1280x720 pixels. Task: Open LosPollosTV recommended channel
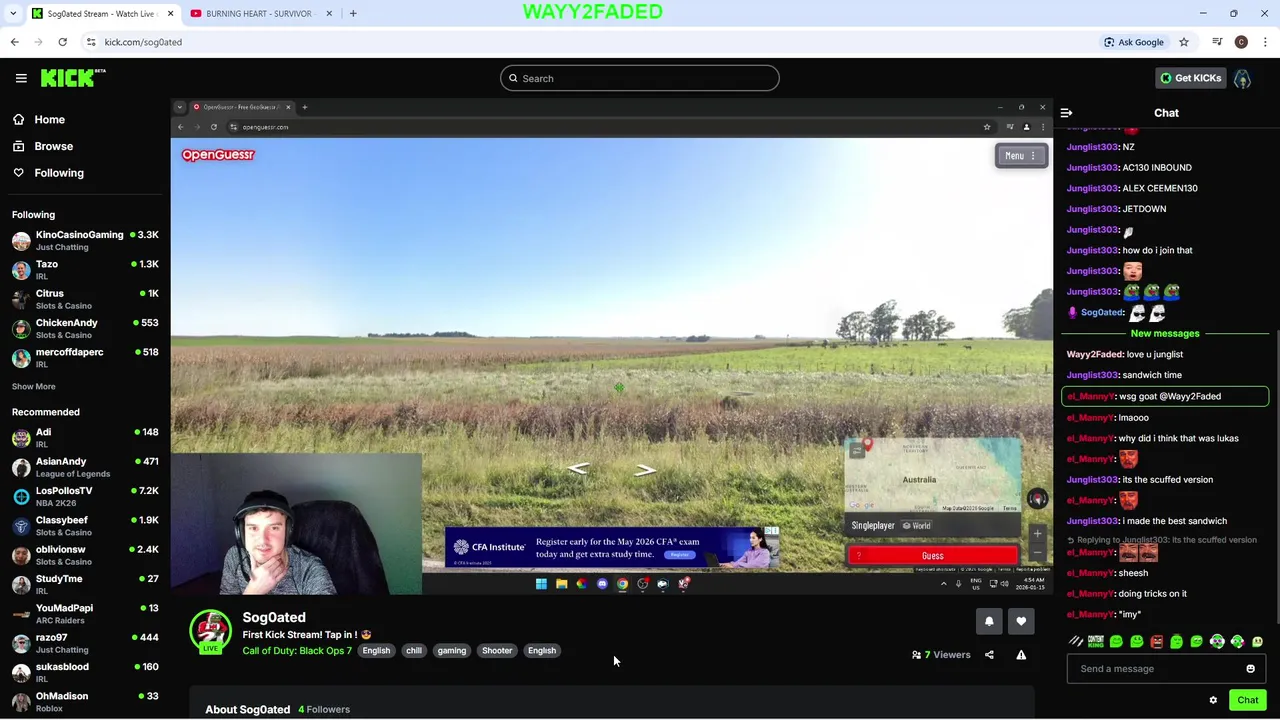tap(85, 497)
